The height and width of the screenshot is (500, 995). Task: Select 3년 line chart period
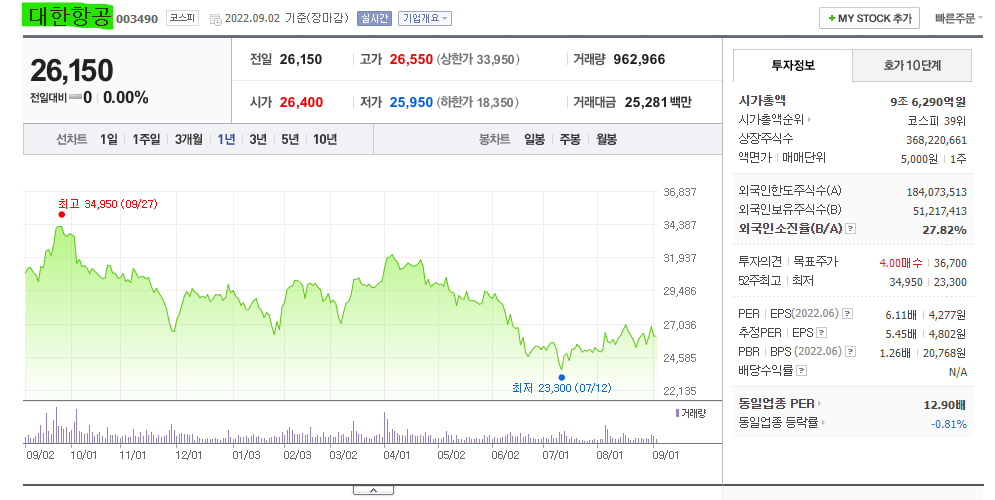[x=258, y=139]
